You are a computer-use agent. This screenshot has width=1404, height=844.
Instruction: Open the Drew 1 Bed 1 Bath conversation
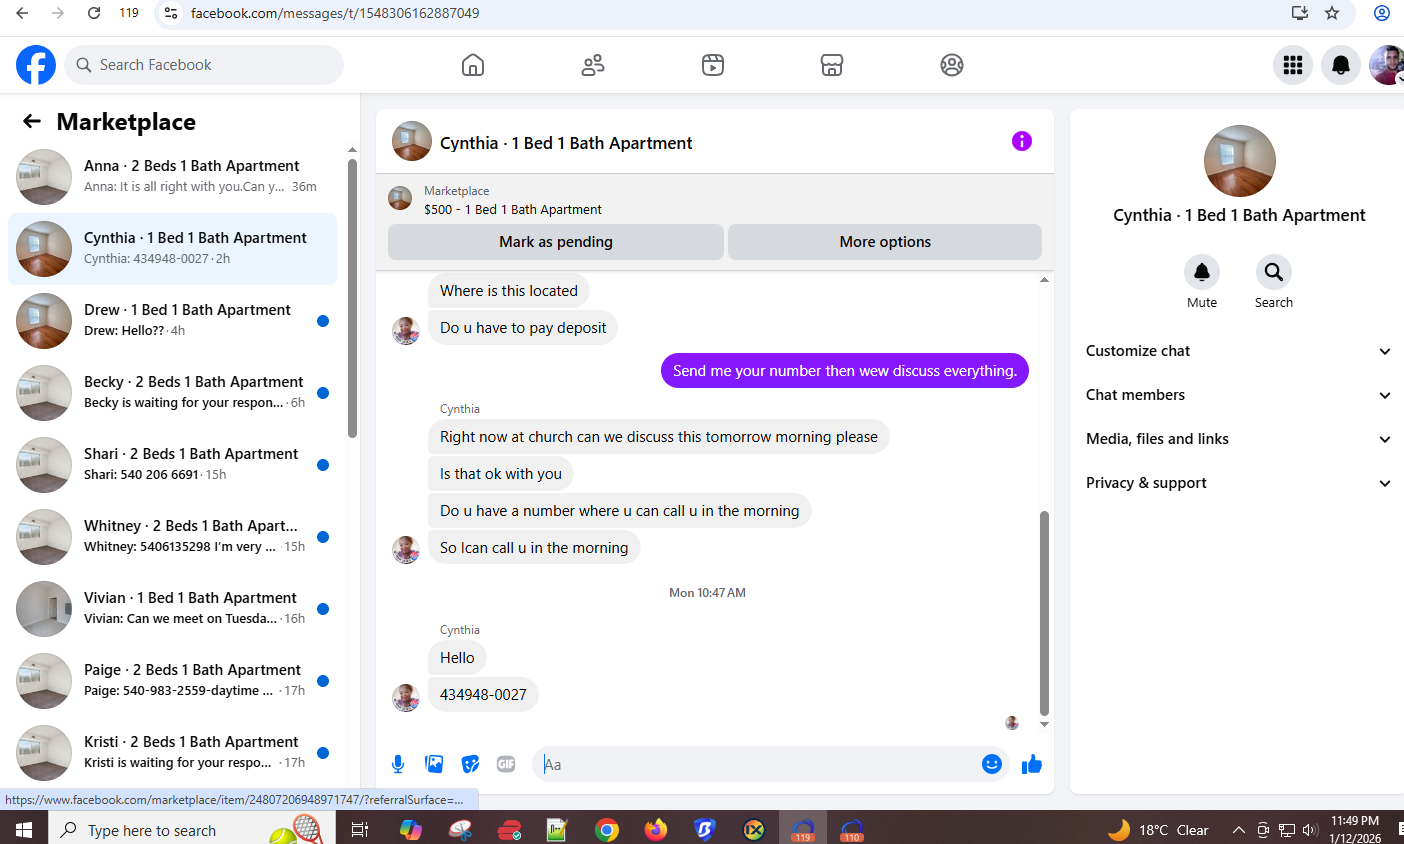point(172,321)
